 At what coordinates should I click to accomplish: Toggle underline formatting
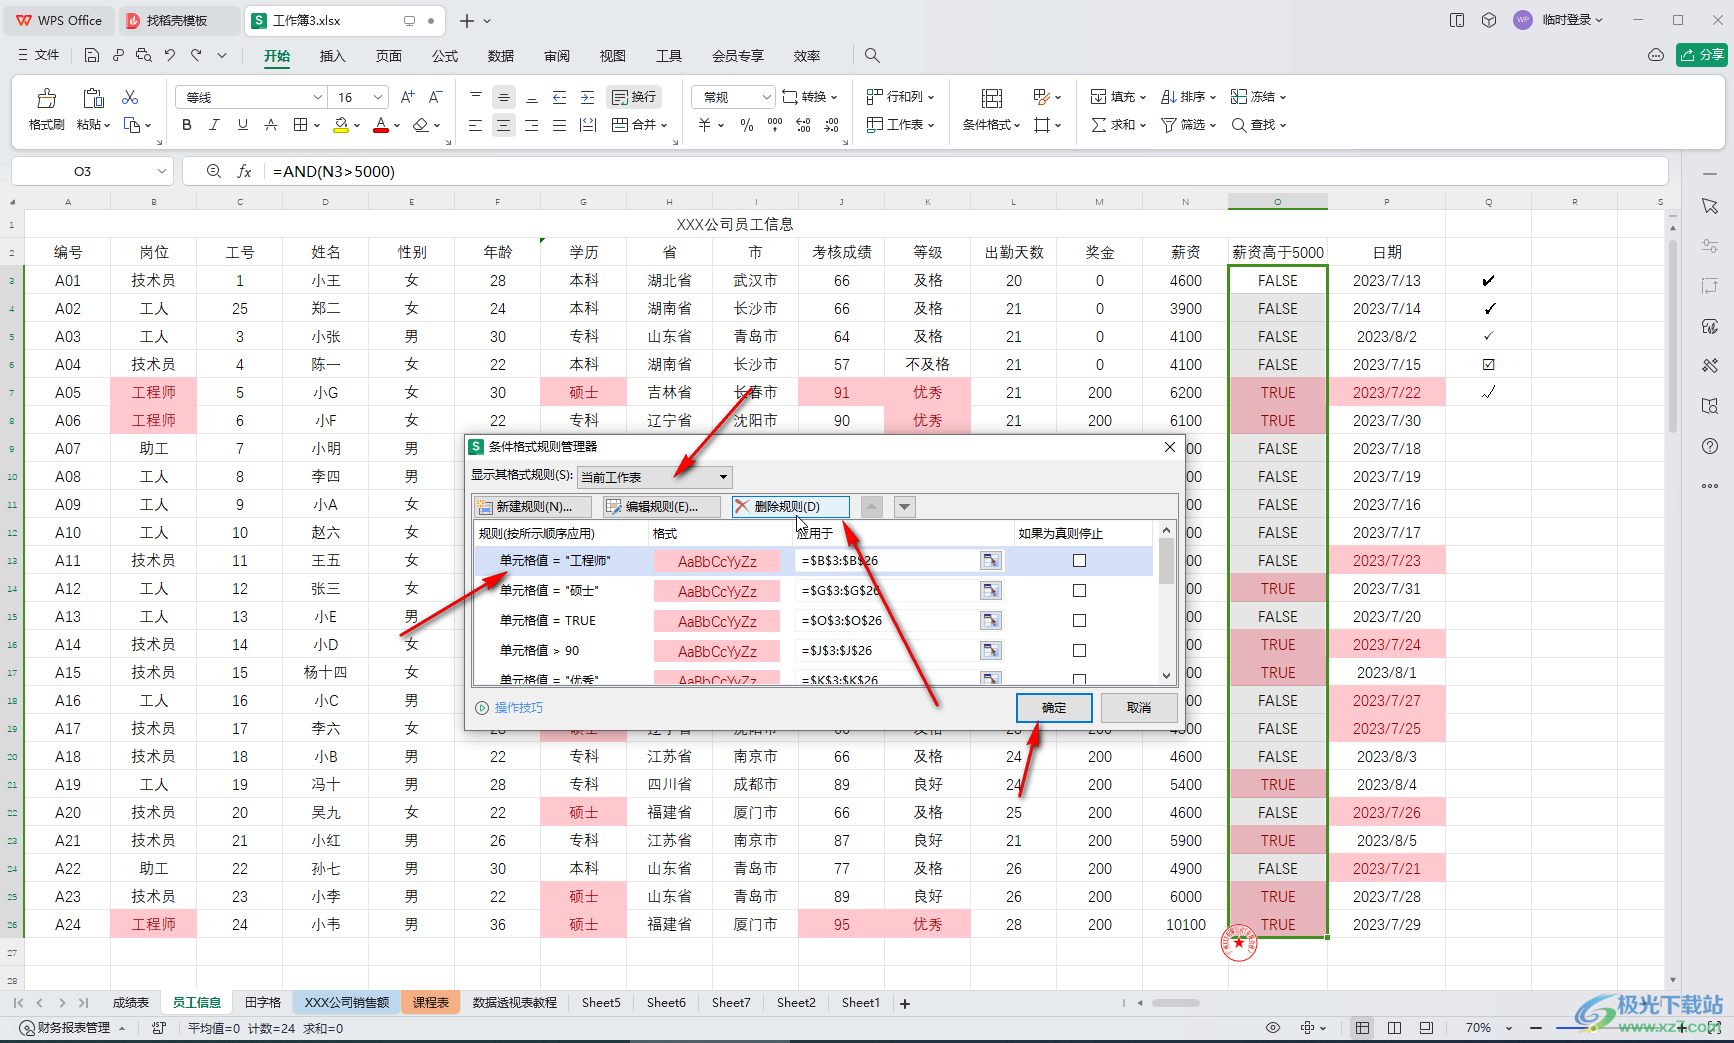coord(242,125)
